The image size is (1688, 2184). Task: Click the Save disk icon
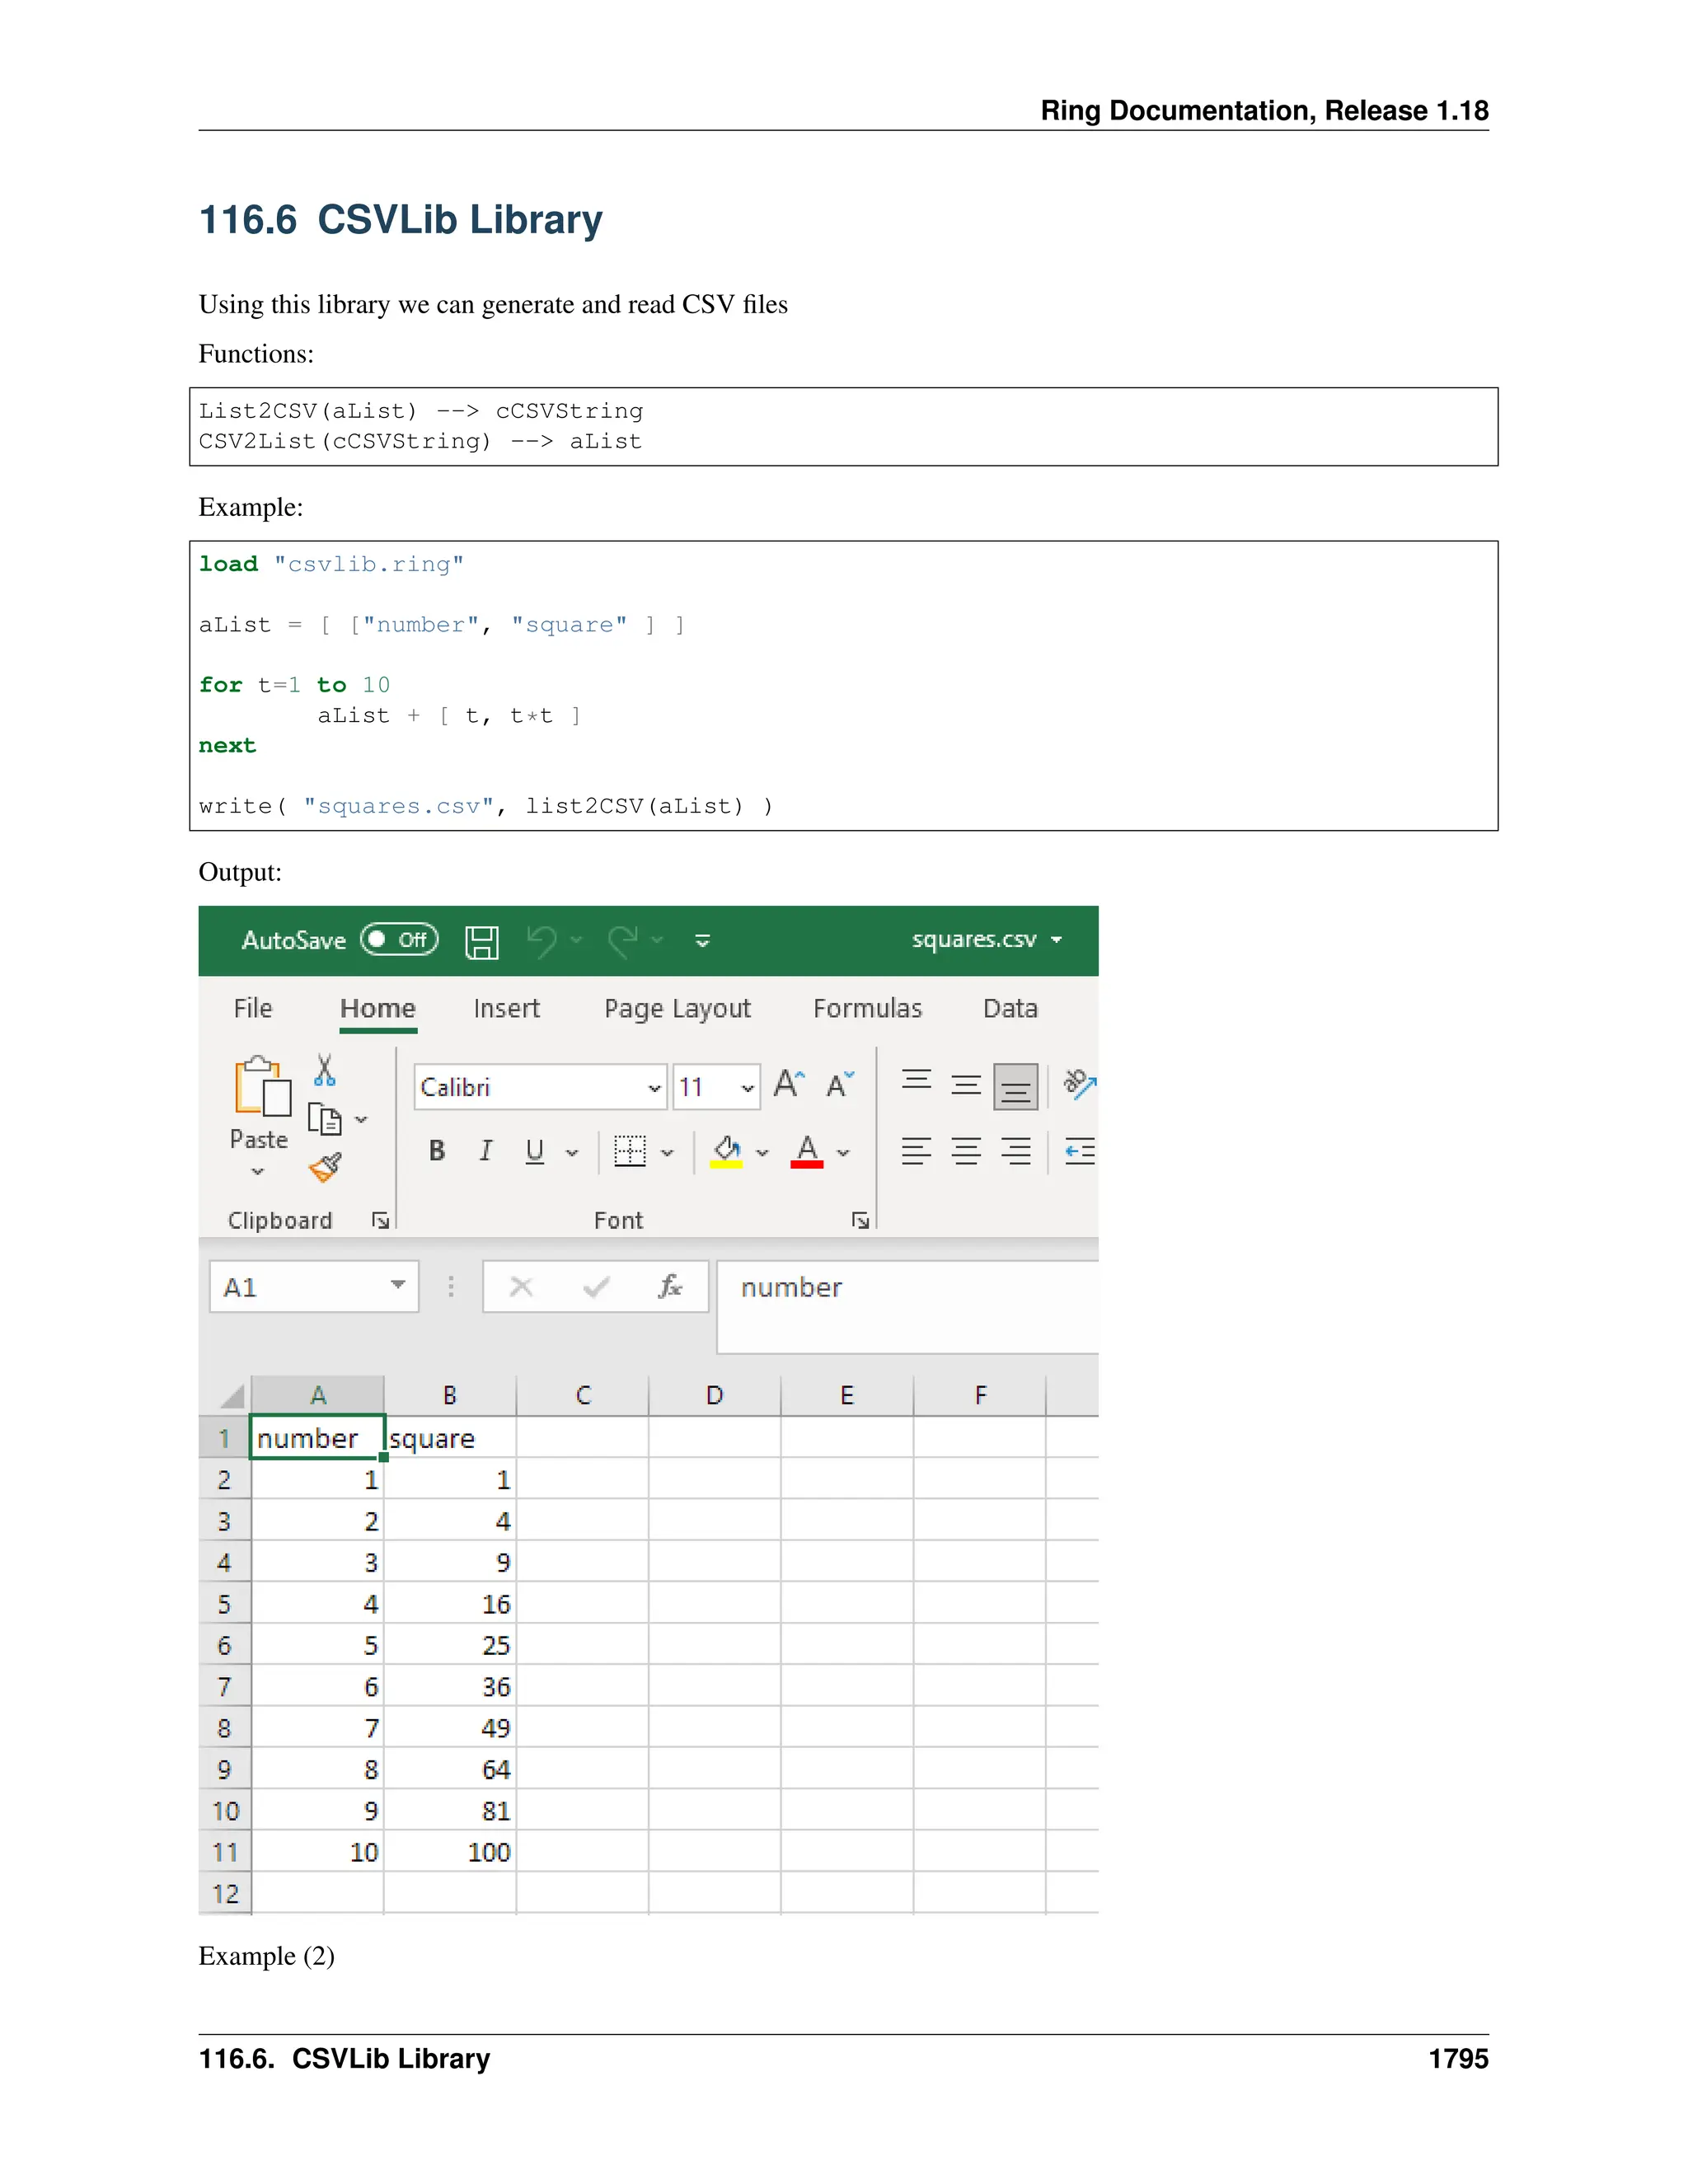click(482, 941)
